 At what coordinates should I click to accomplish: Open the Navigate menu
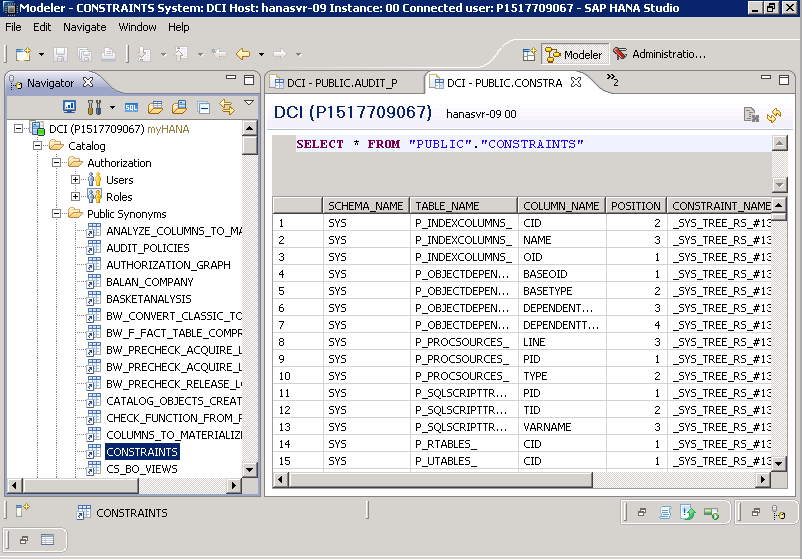tap(84, 27)
